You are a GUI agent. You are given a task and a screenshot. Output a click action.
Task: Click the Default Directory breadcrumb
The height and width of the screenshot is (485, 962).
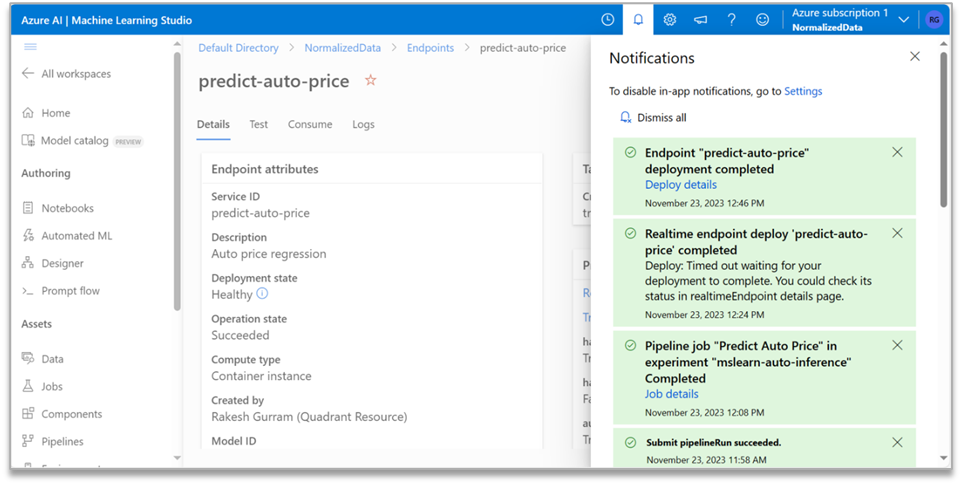pos(238,48)
